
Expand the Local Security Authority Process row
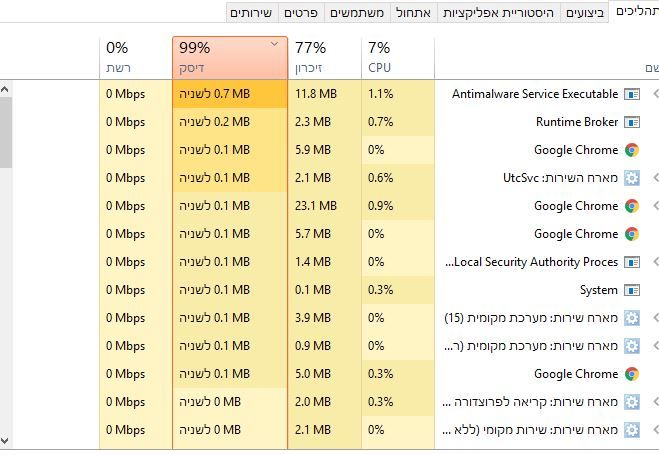pyautogui.click(x=655, y=262)
